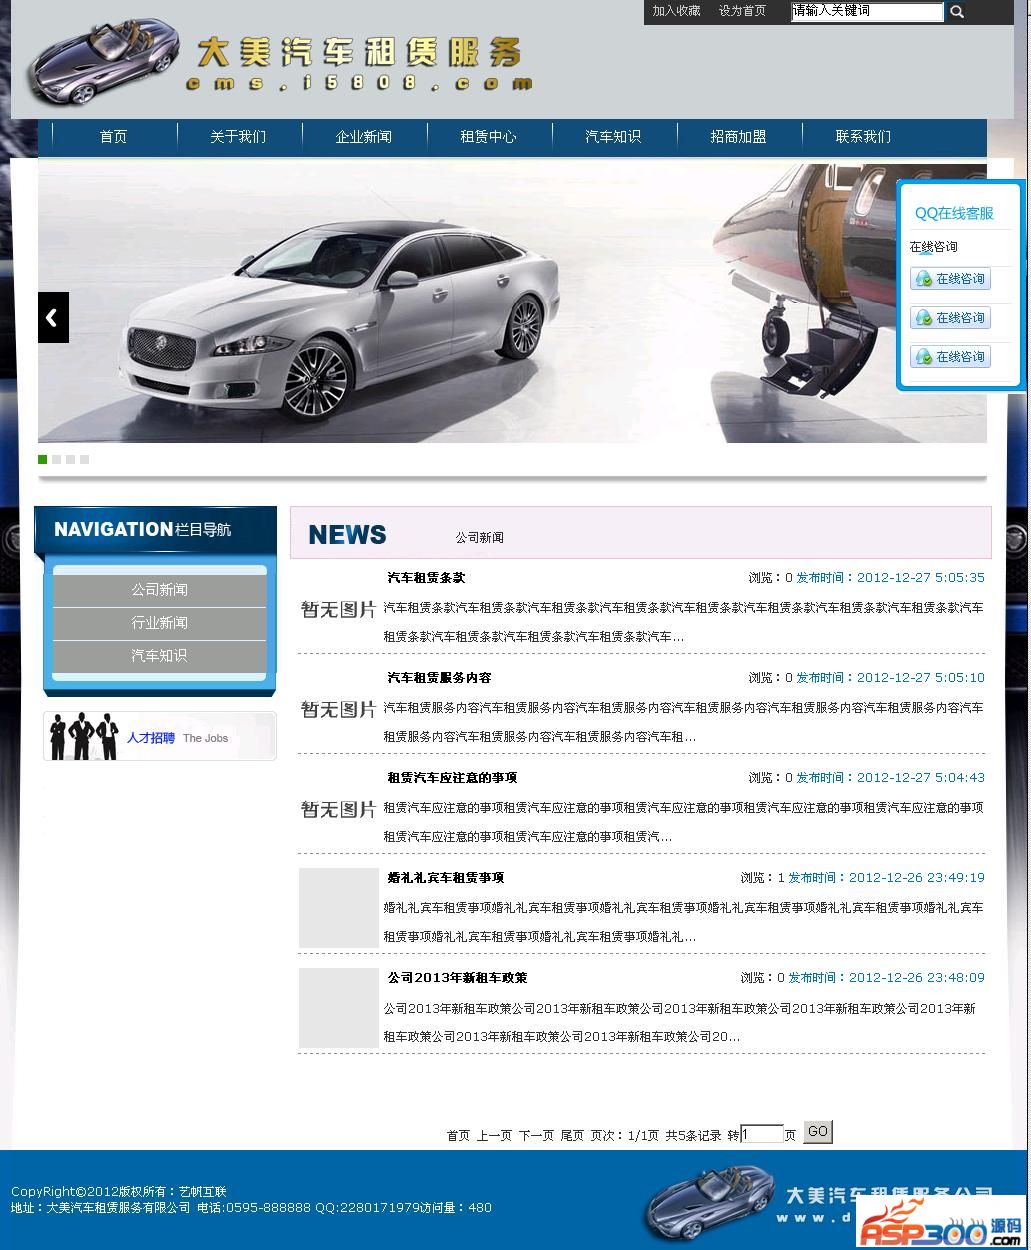Click pagination 下一页 link
This screenshot has height=1250, width=1031.
pyautogui.click(x=536, y=1136)
